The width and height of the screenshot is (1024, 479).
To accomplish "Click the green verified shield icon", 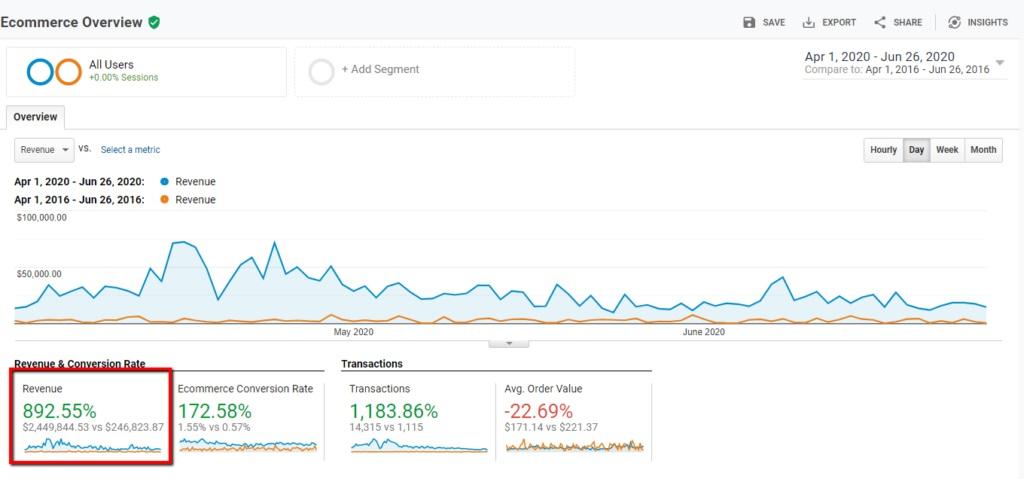I will [x=154, y=22].
